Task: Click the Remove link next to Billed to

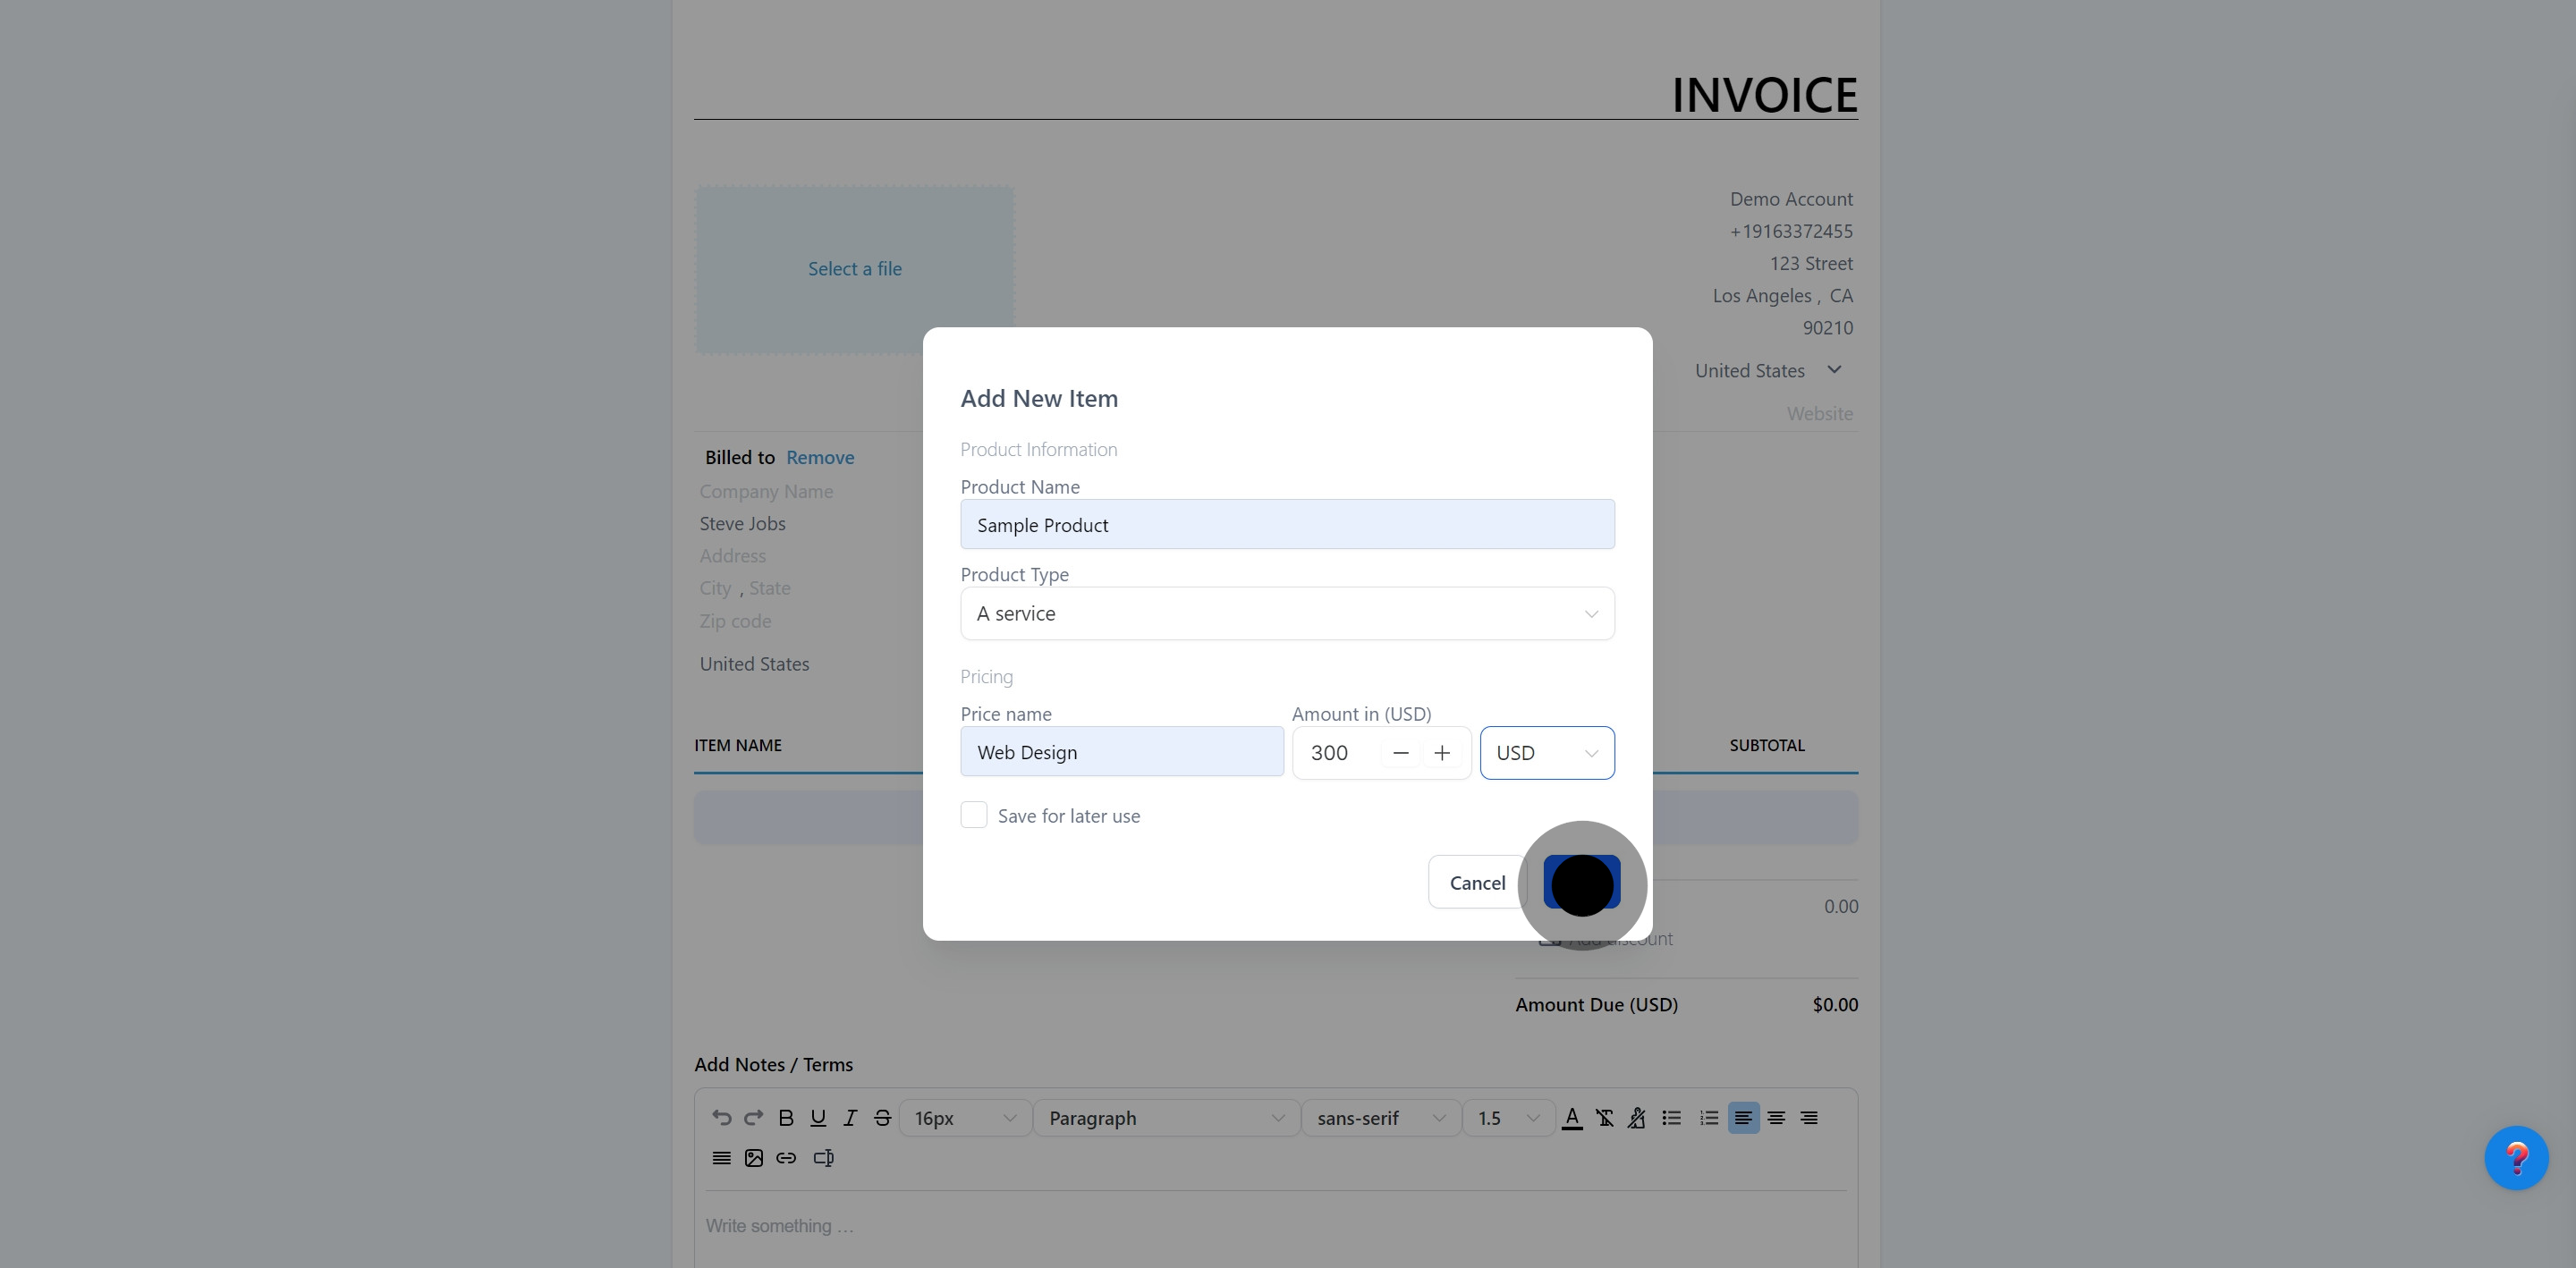Action: click(819, 457)
